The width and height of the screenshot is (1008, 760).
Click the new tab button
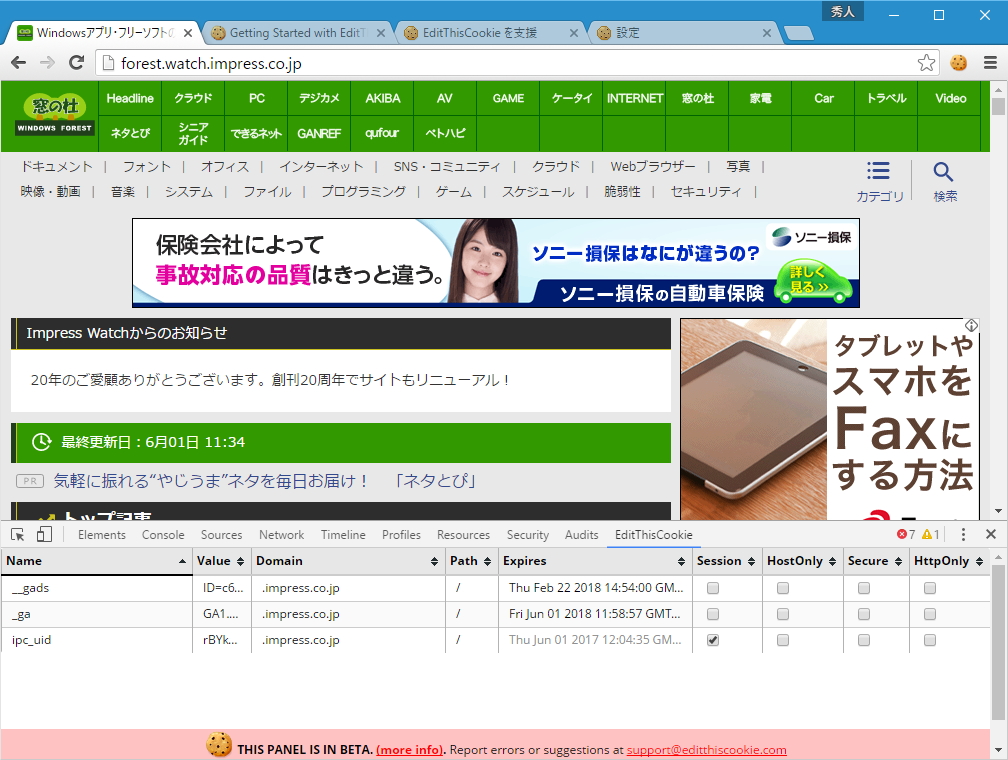pos(799,33)
